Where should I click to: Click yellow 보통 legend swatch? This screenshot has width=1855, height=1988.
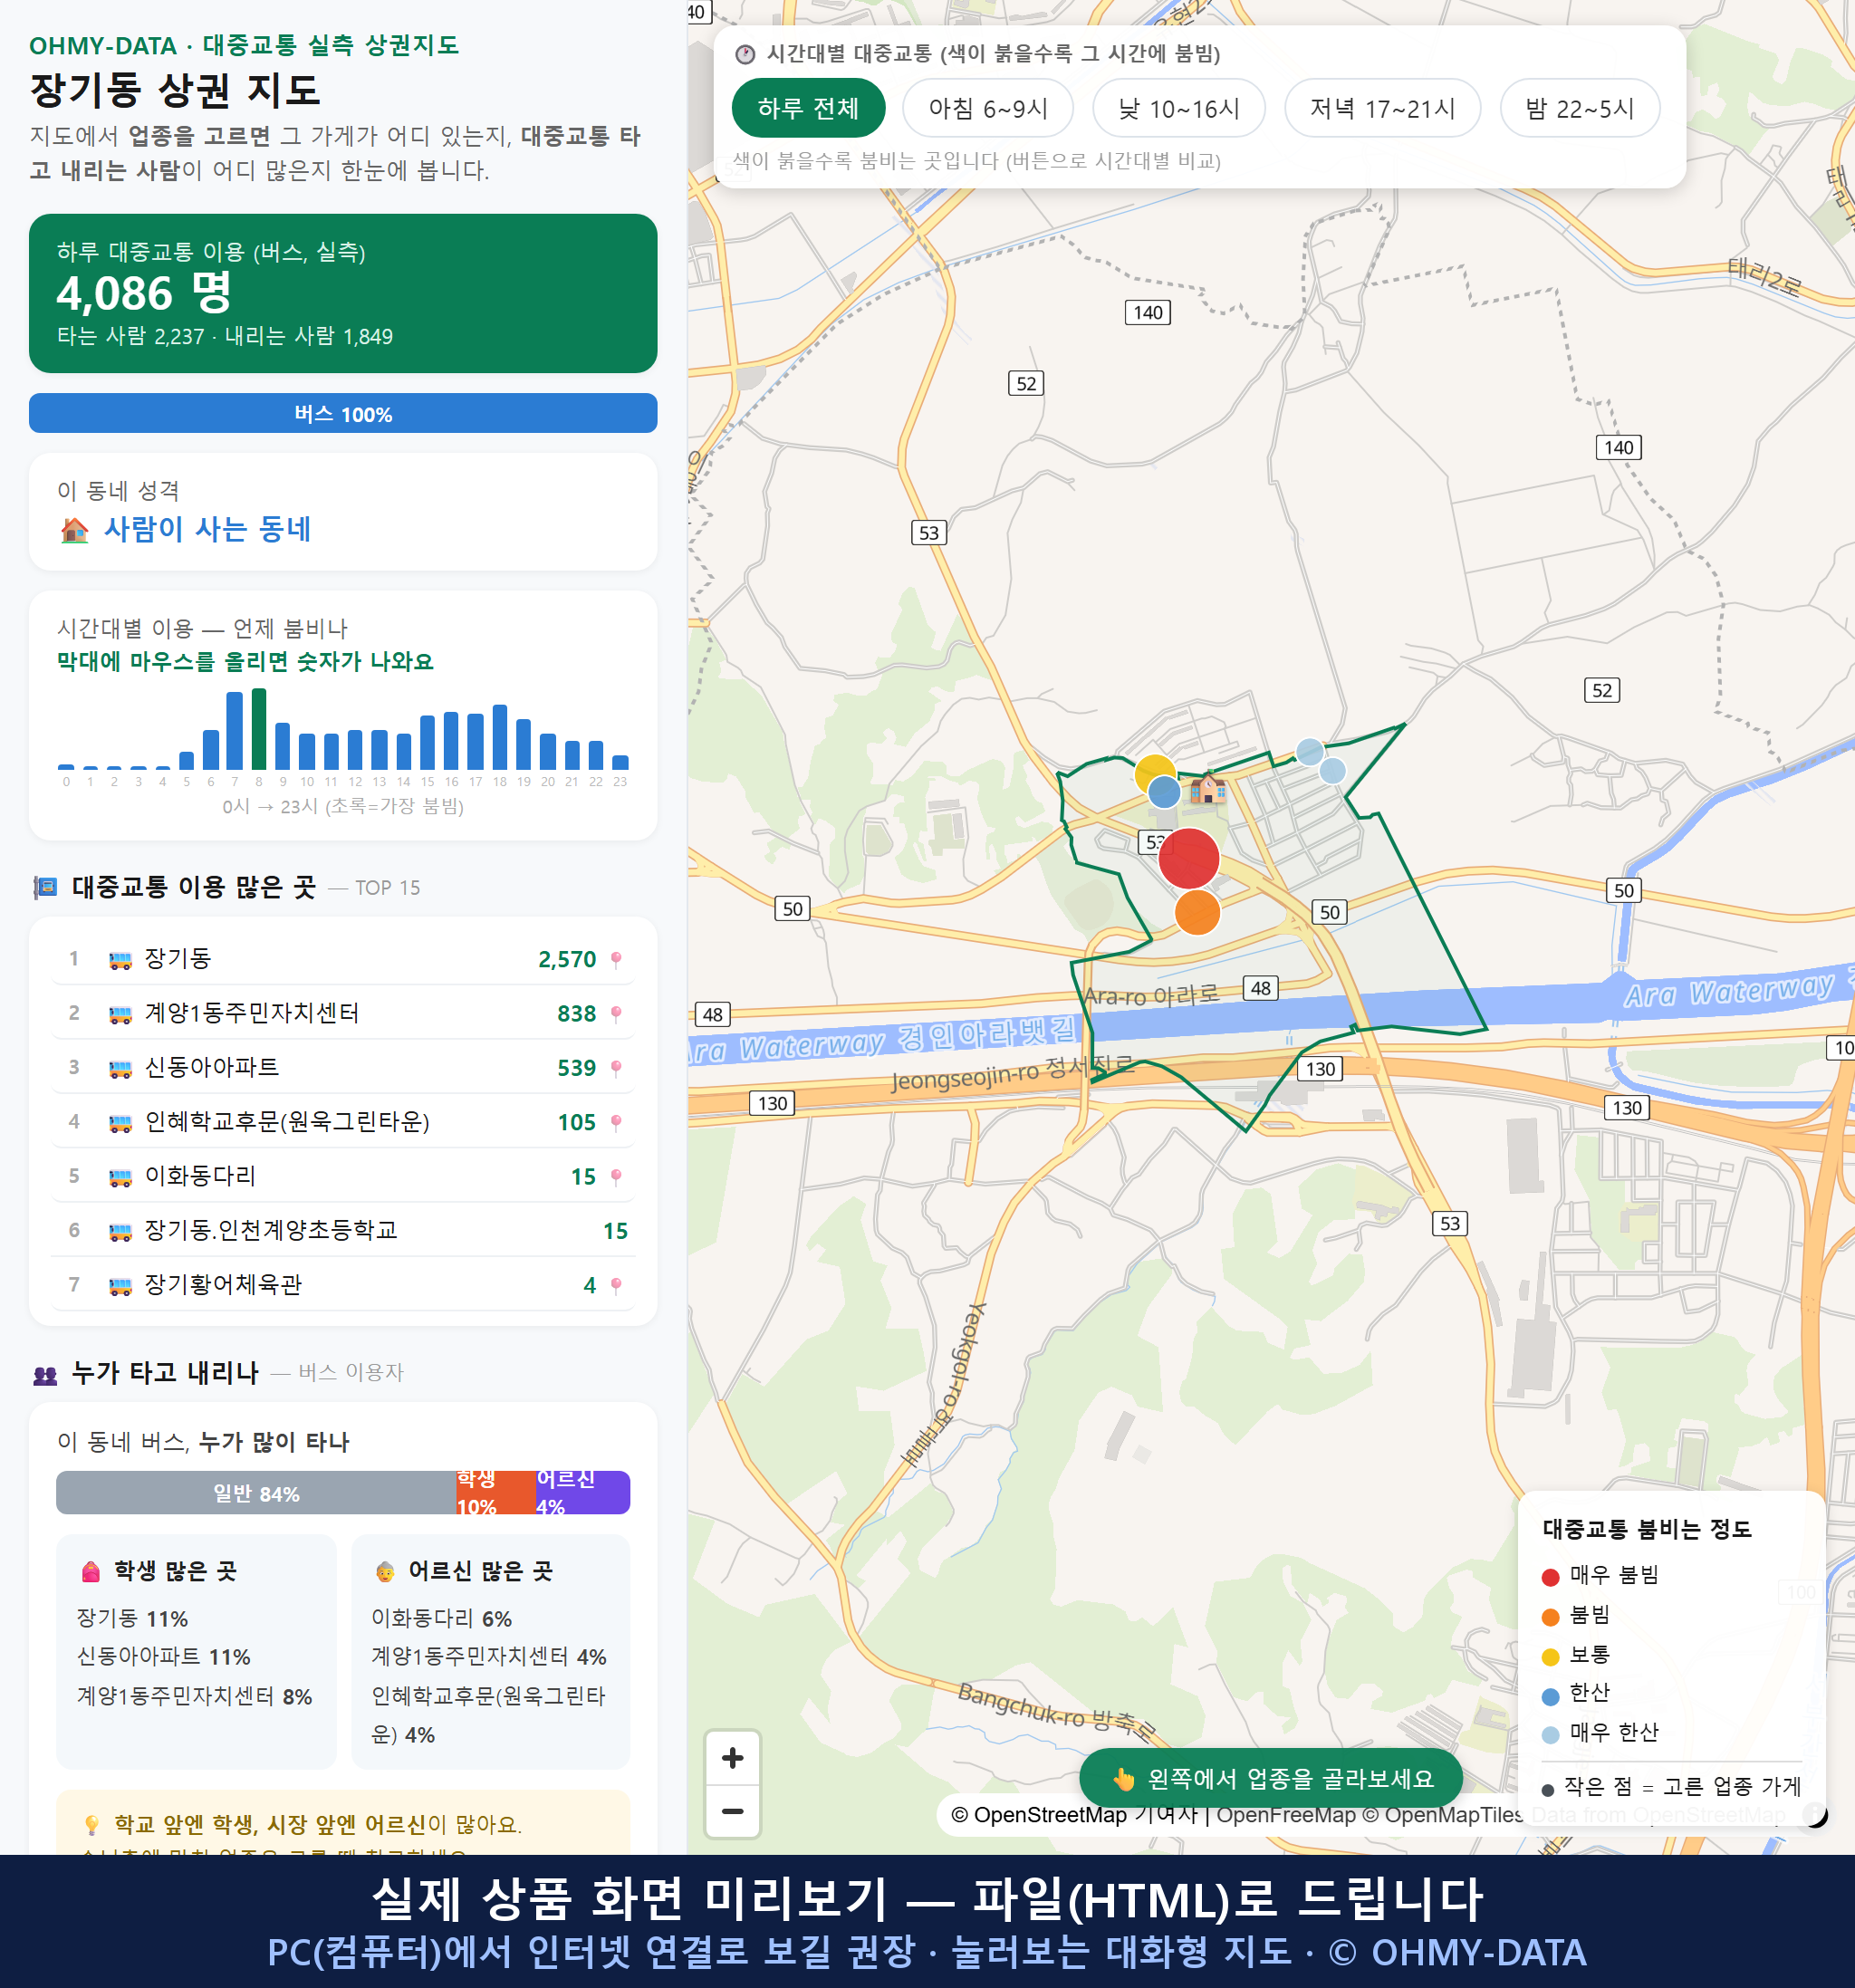click(x=1550, y=1657)
